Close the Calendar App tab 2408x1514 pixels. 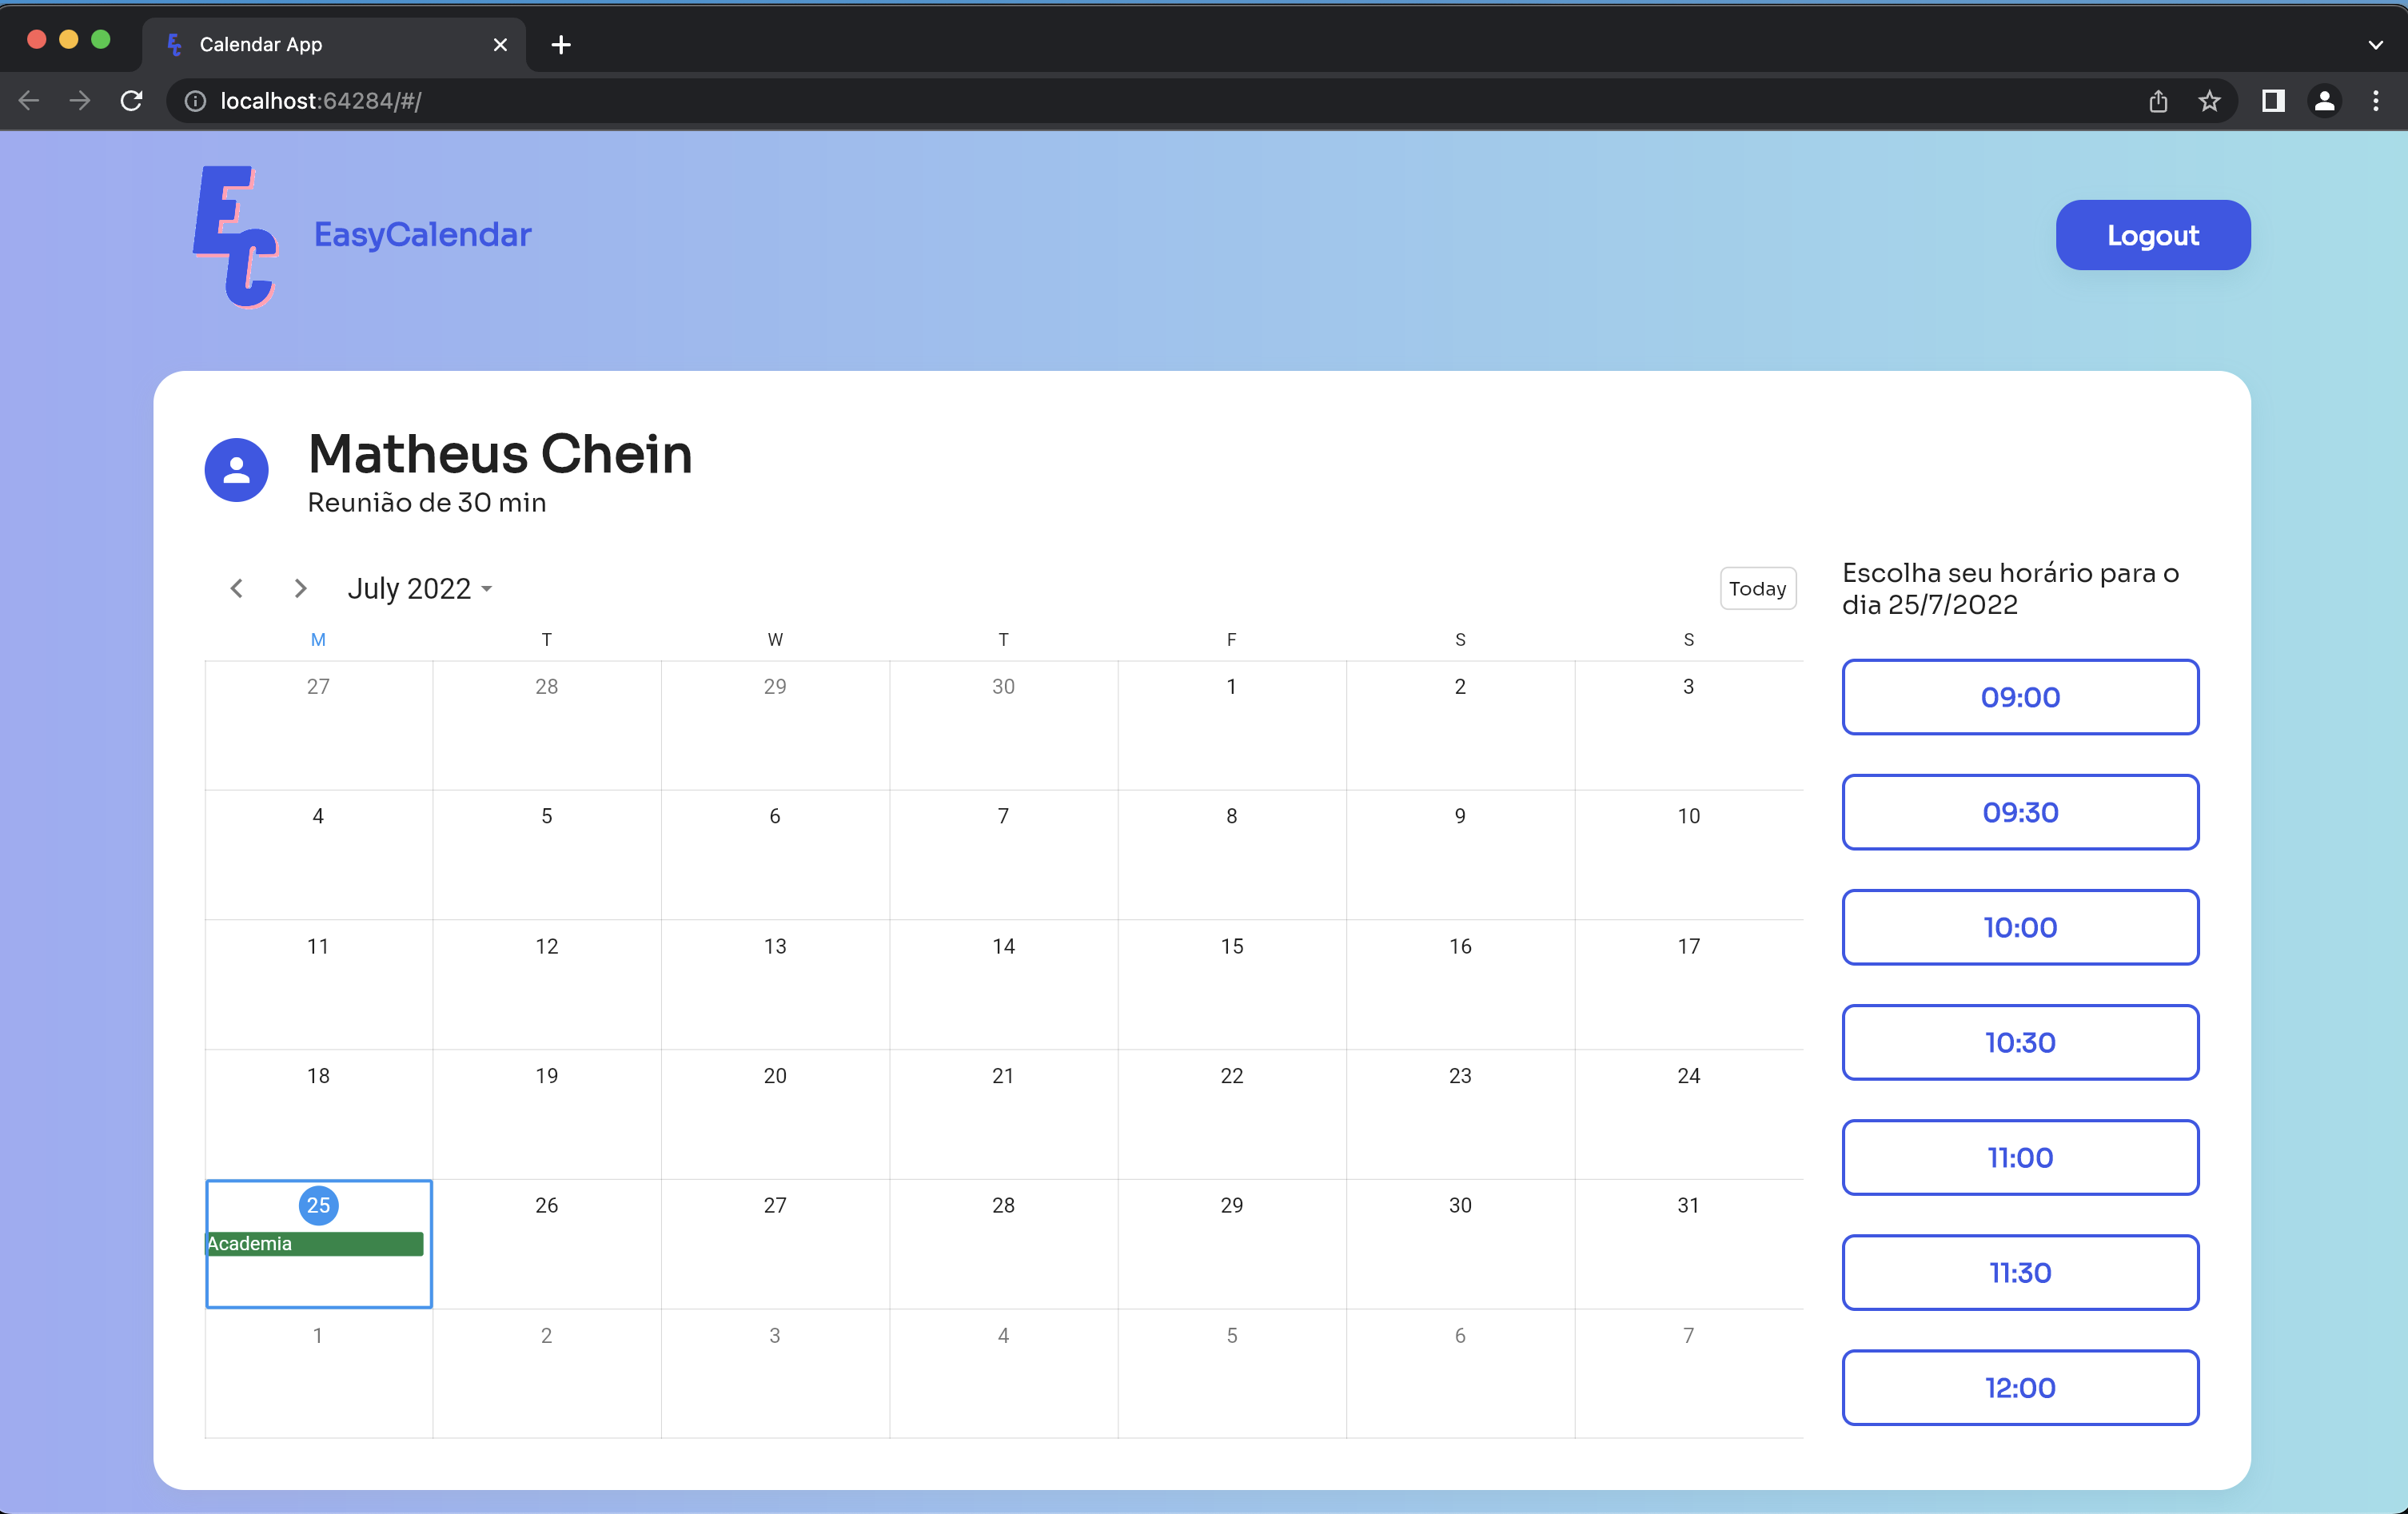click(x=500, y=44)
